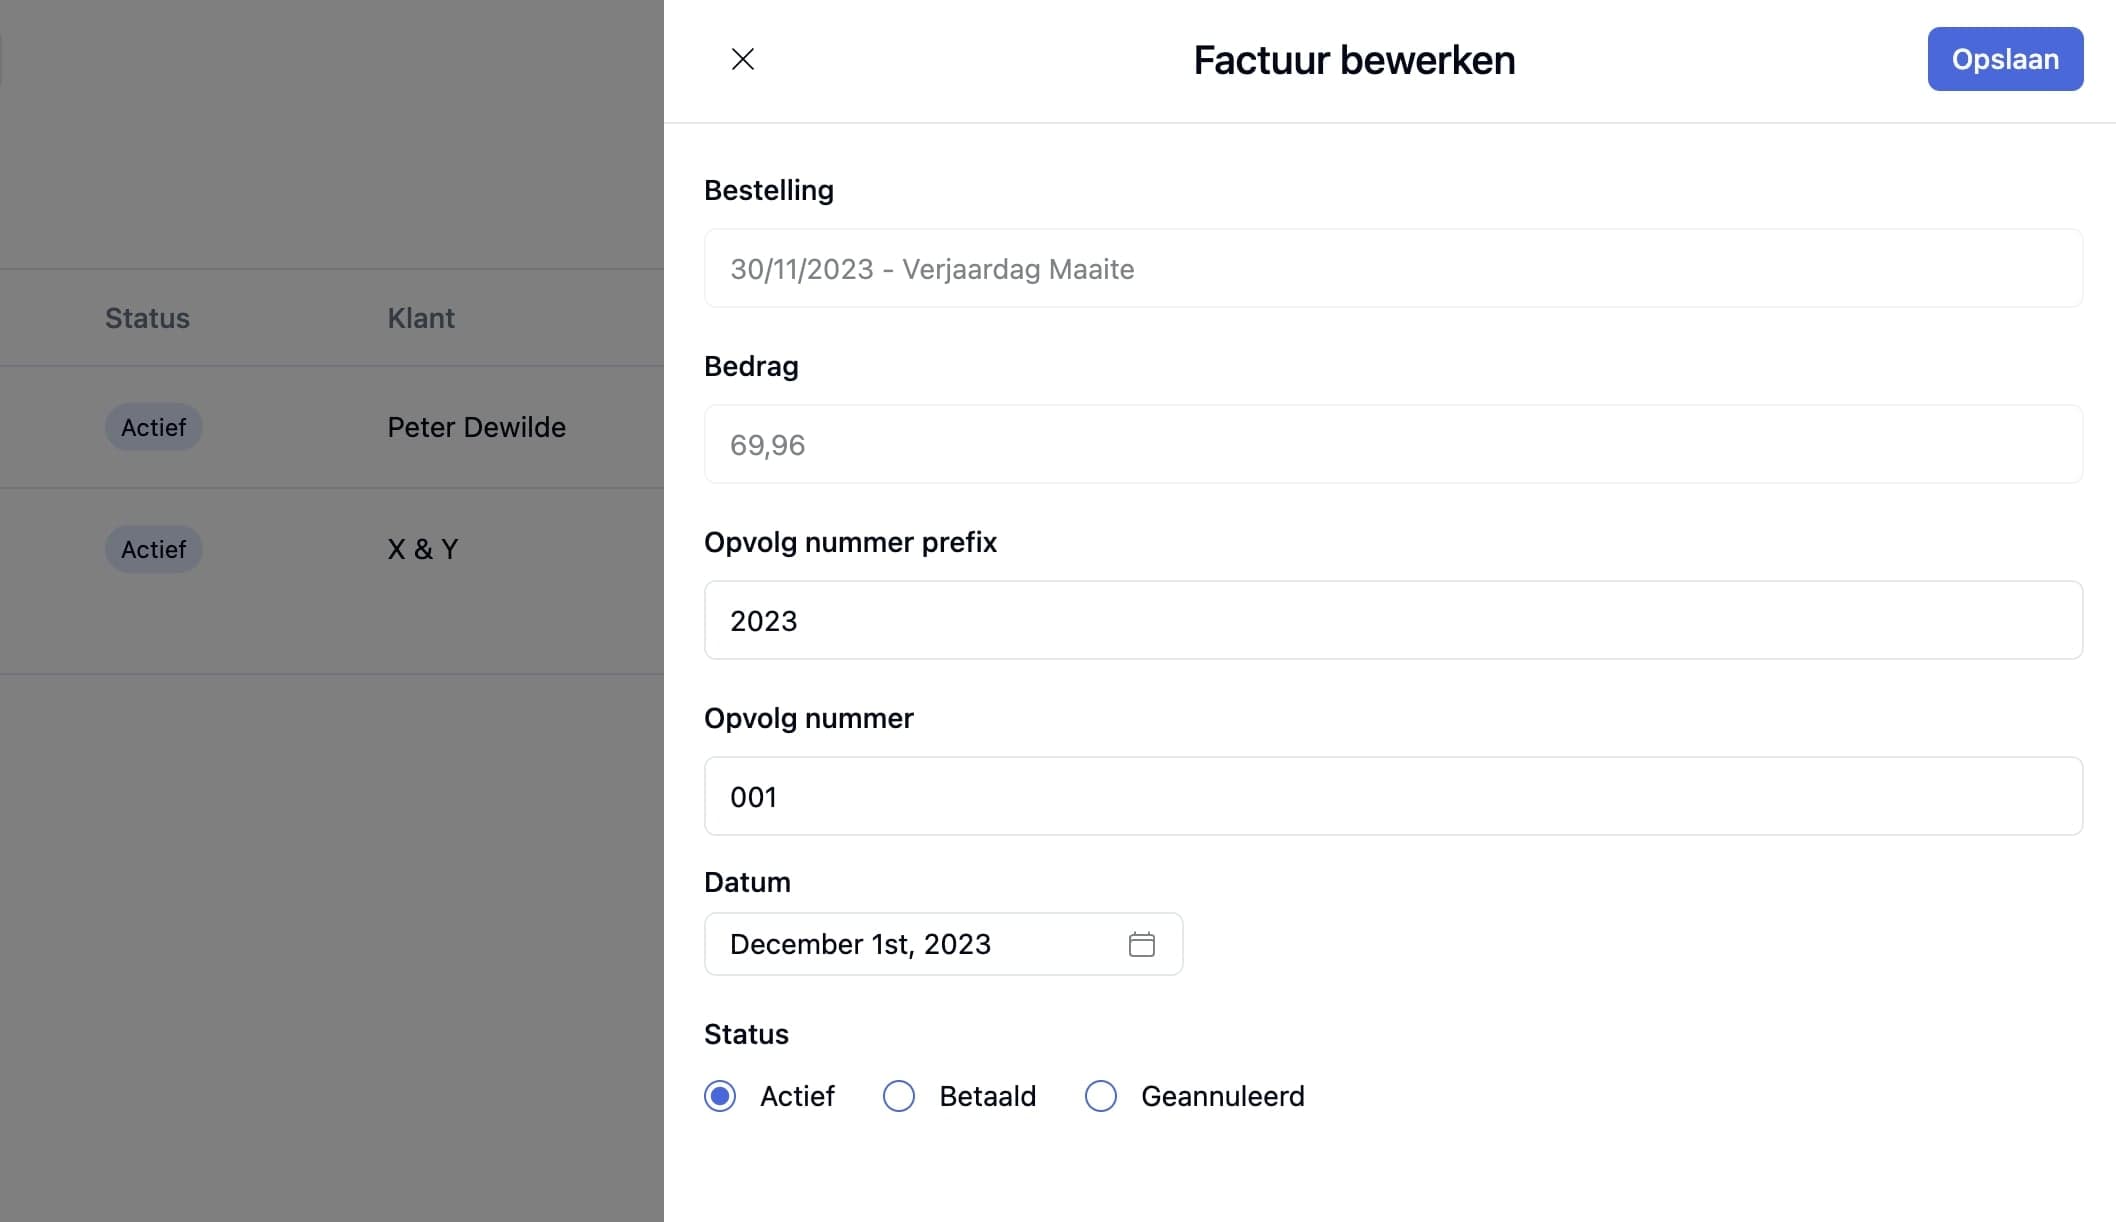Screen dimensions: 2116x1222
Task: Click the Actief badge next to X & Y
Action: pyautogui.click(x=153, y=549)
